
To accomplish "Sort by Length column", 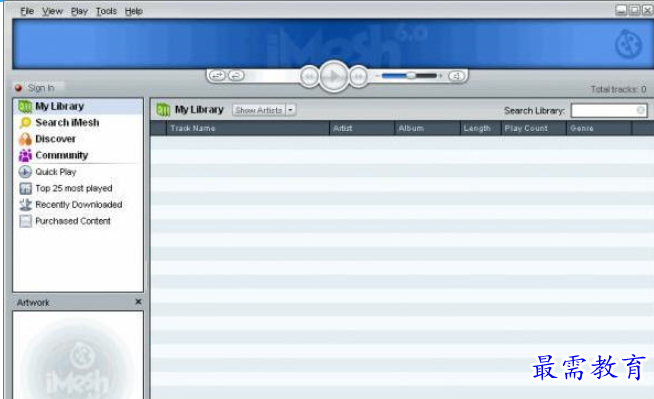I will click(x=481, y=128).
